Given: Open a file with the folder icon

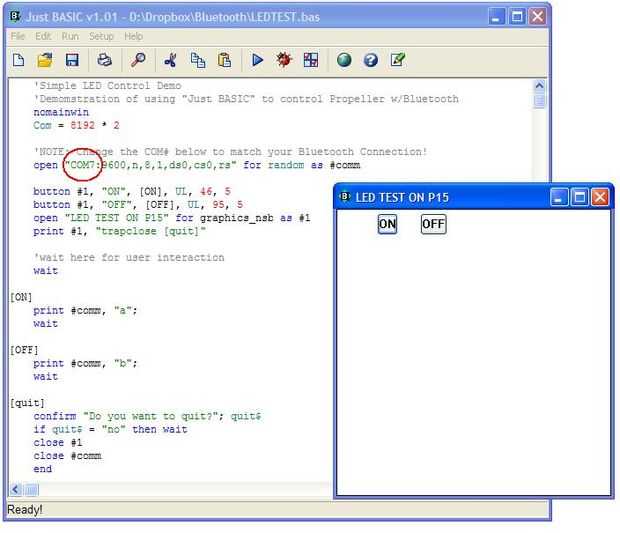Looking at the screenshot, I should pos(45,60).
